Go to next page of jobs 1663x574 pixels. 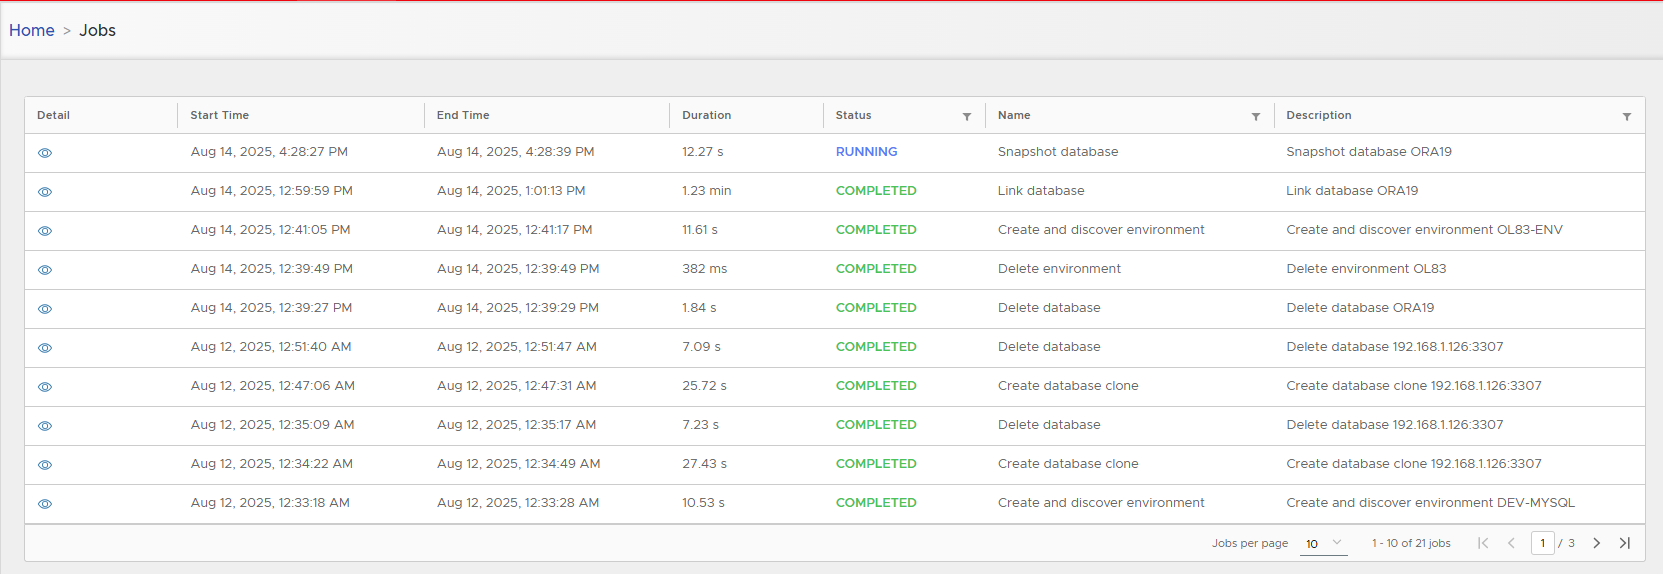pyautogui.click(x=1597, y=543)
